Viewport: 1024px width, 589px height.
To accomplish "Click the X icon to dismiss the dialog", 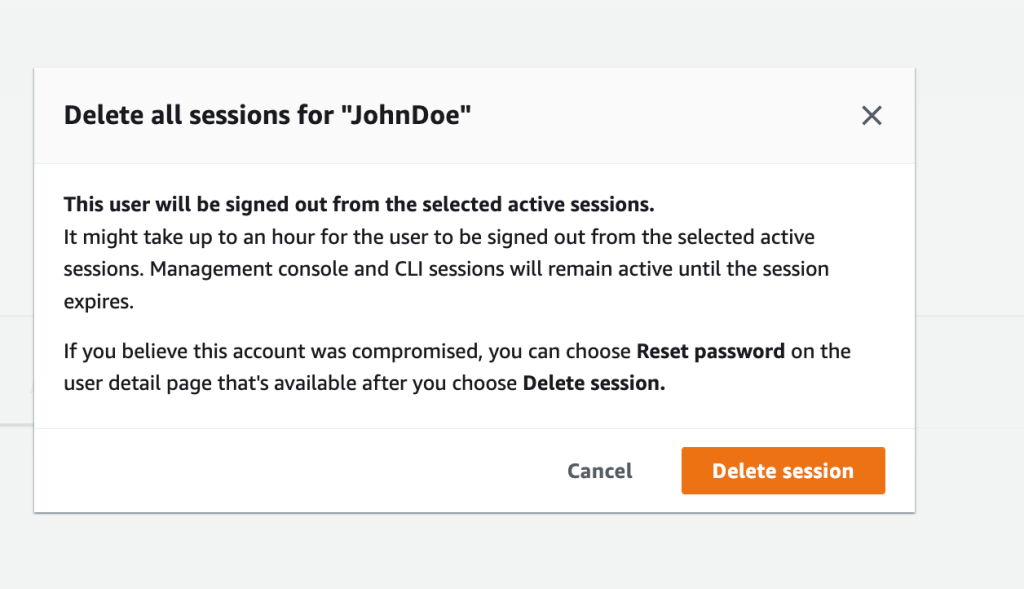I will (871, 115).
